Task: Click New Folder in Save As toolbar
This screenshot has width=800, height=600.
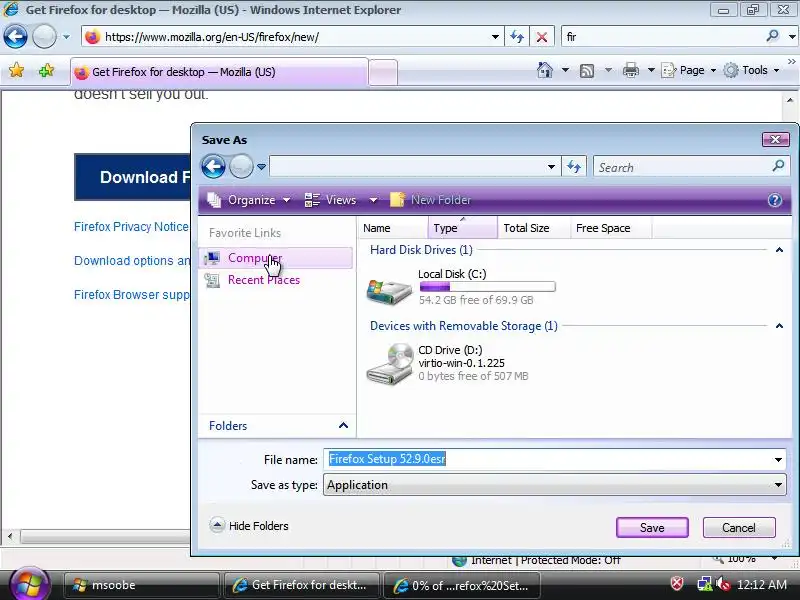Action: [x=431, y=200]
